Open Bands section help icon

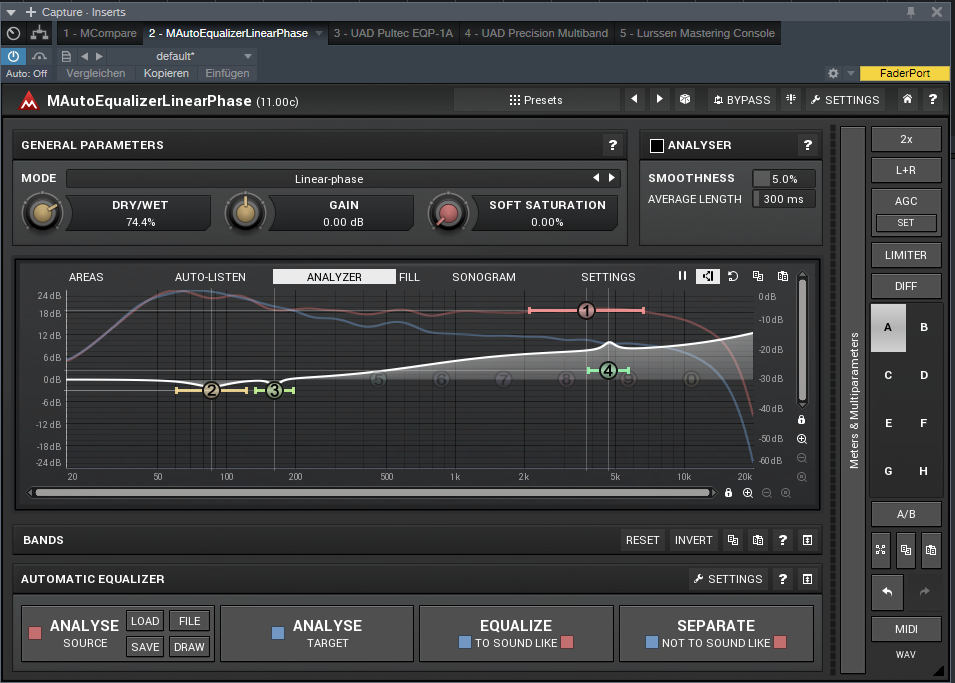(x=783, y=540)
